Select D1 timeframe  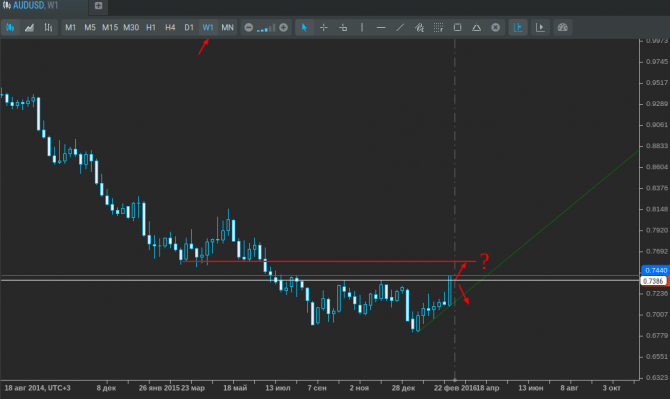coord(189,28)
